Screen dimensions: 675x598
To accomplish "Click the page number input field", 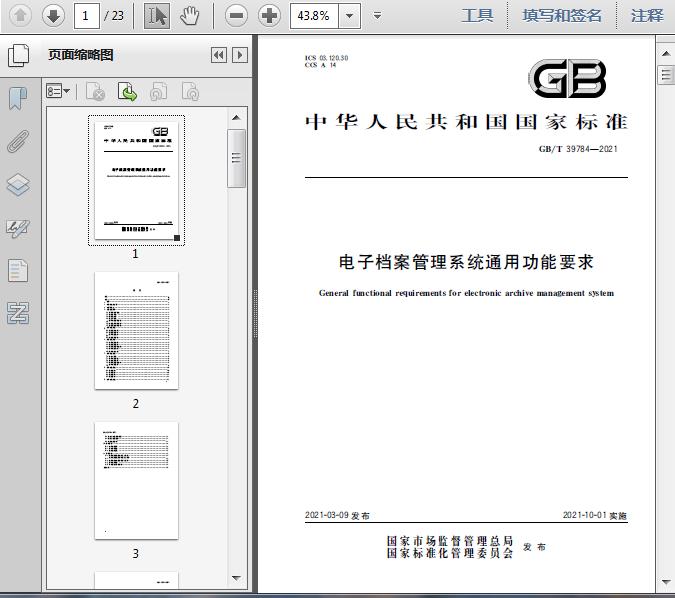I will [87, 16].
